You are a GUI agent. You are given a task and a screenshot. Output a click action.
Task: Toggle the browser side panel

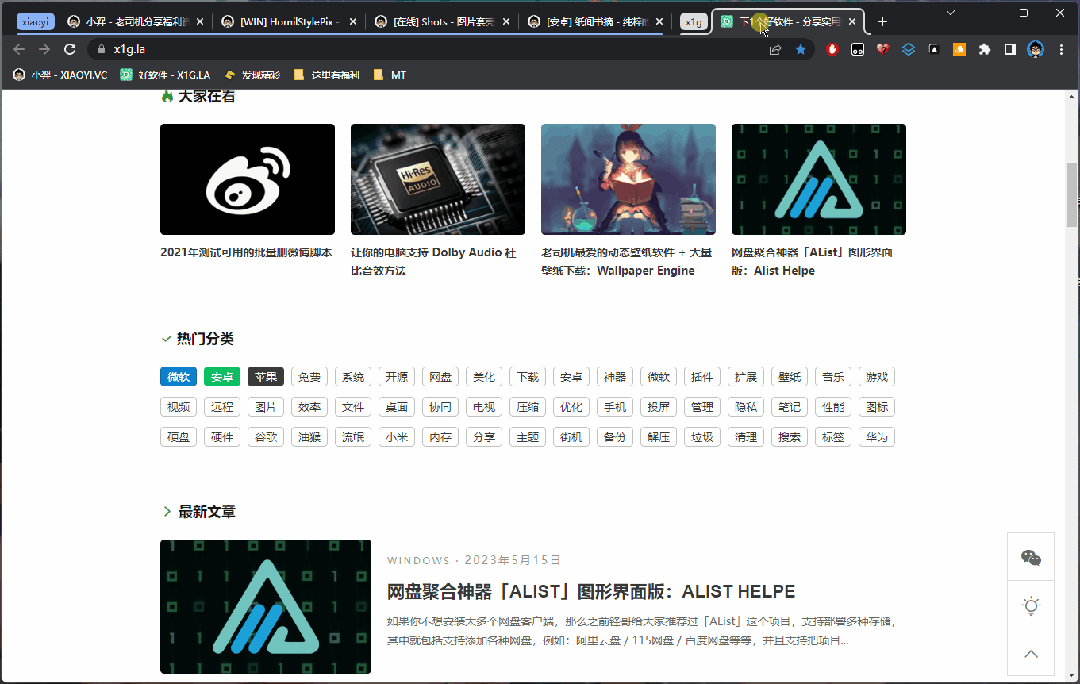[1010, 49]
